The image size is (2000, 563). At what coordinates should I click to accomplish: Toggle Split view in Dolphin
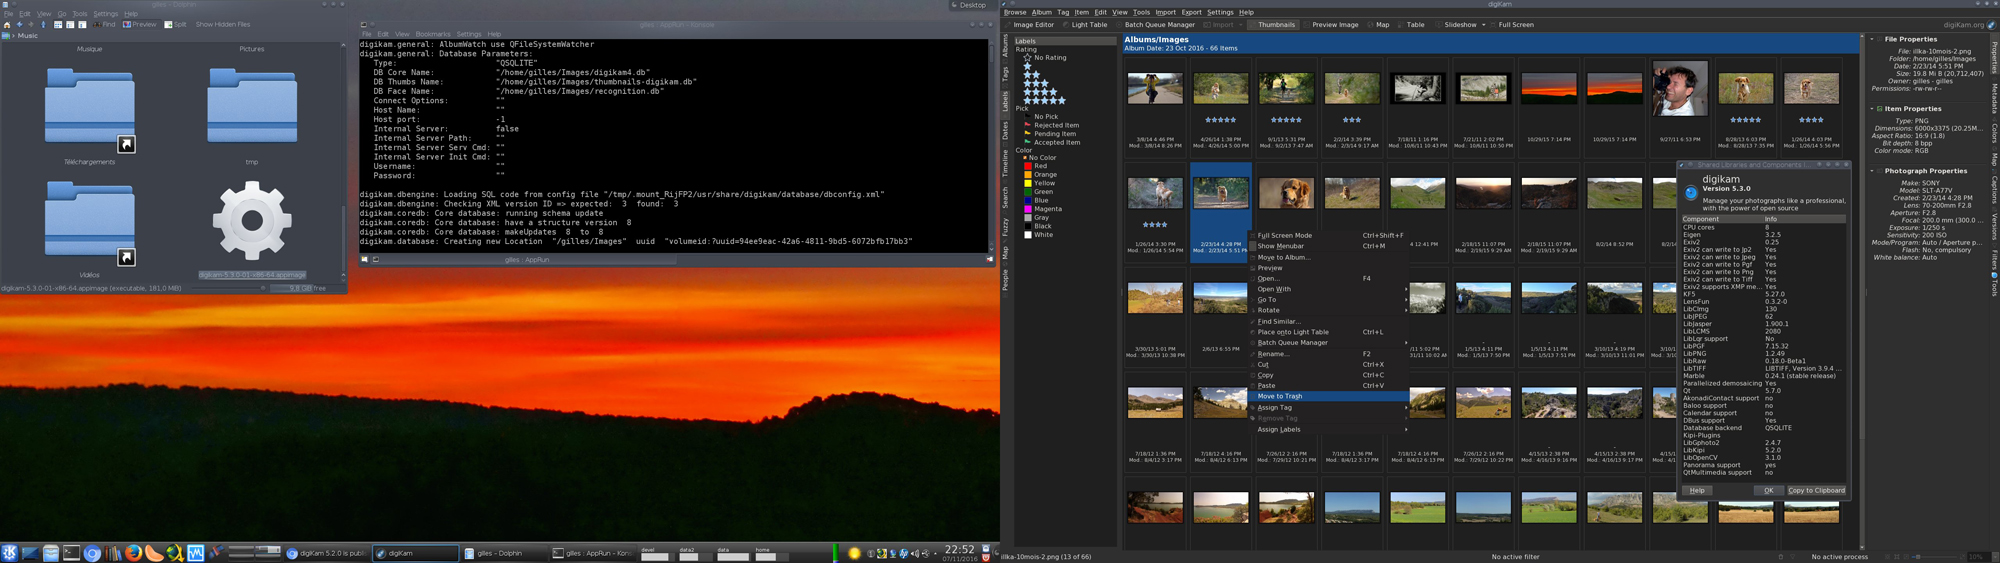(x=176, y=25)
